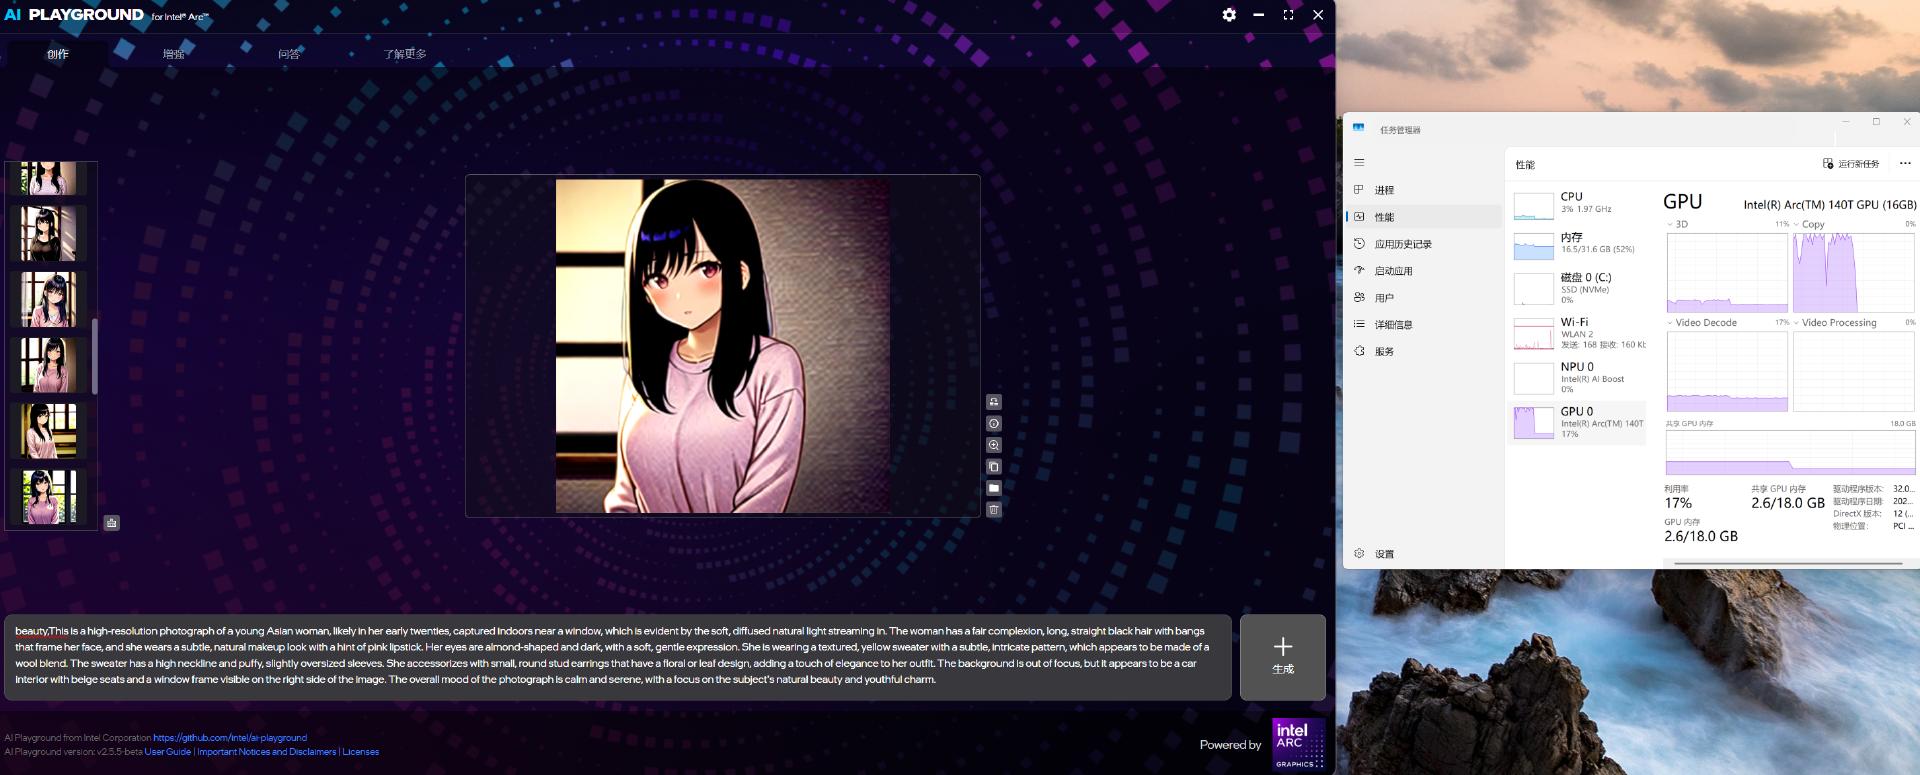Select the 性能 page in Task Manager

pyautogui.click(x=1423, y=217)
